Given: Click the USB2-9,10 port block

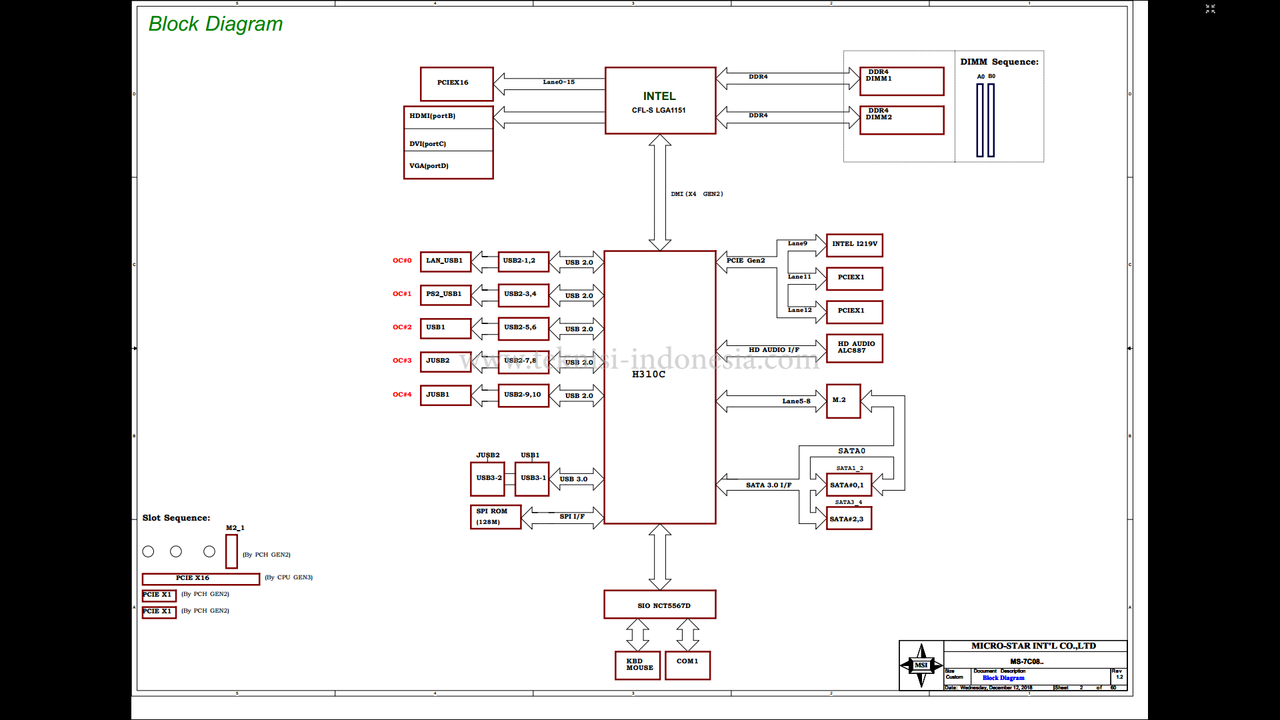Looking at the screenshot, I should (x=524, y=395).
